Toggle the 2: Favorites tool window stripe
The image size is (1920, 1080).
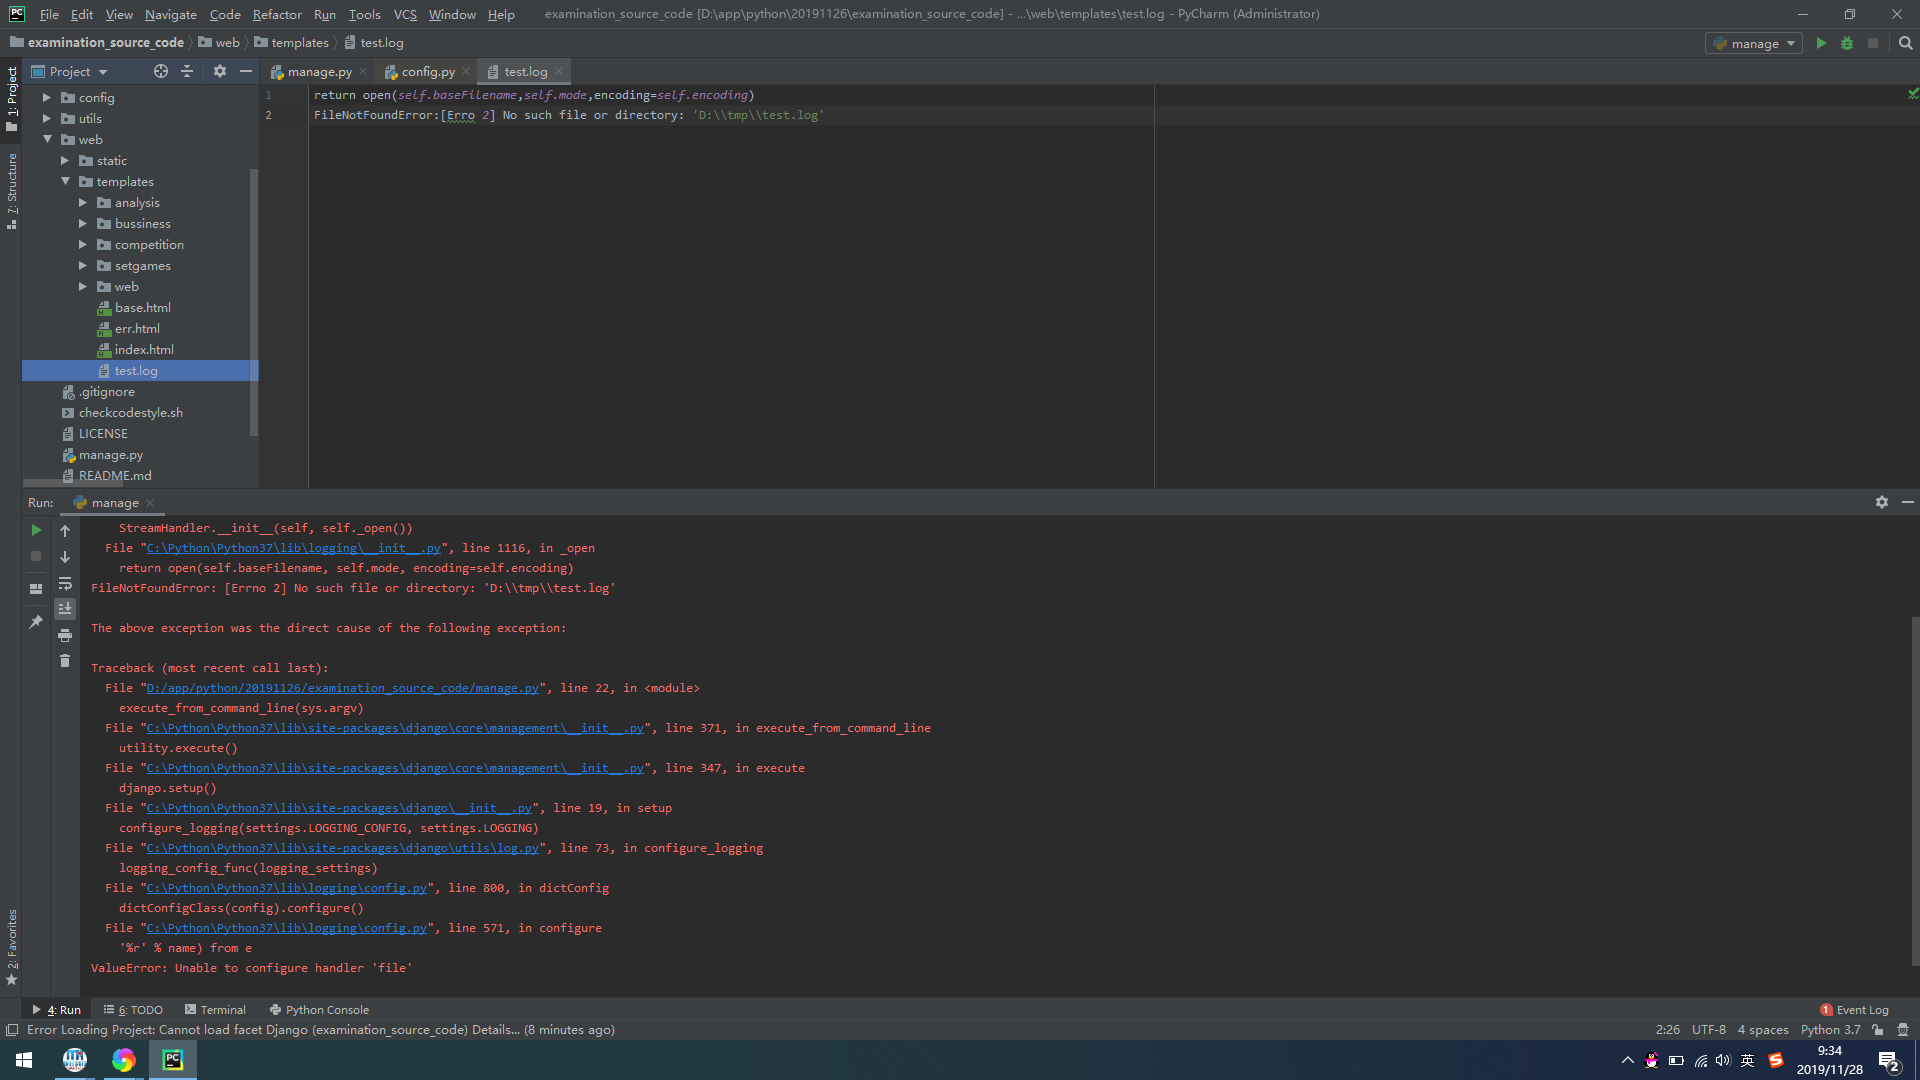click(12, 947)
